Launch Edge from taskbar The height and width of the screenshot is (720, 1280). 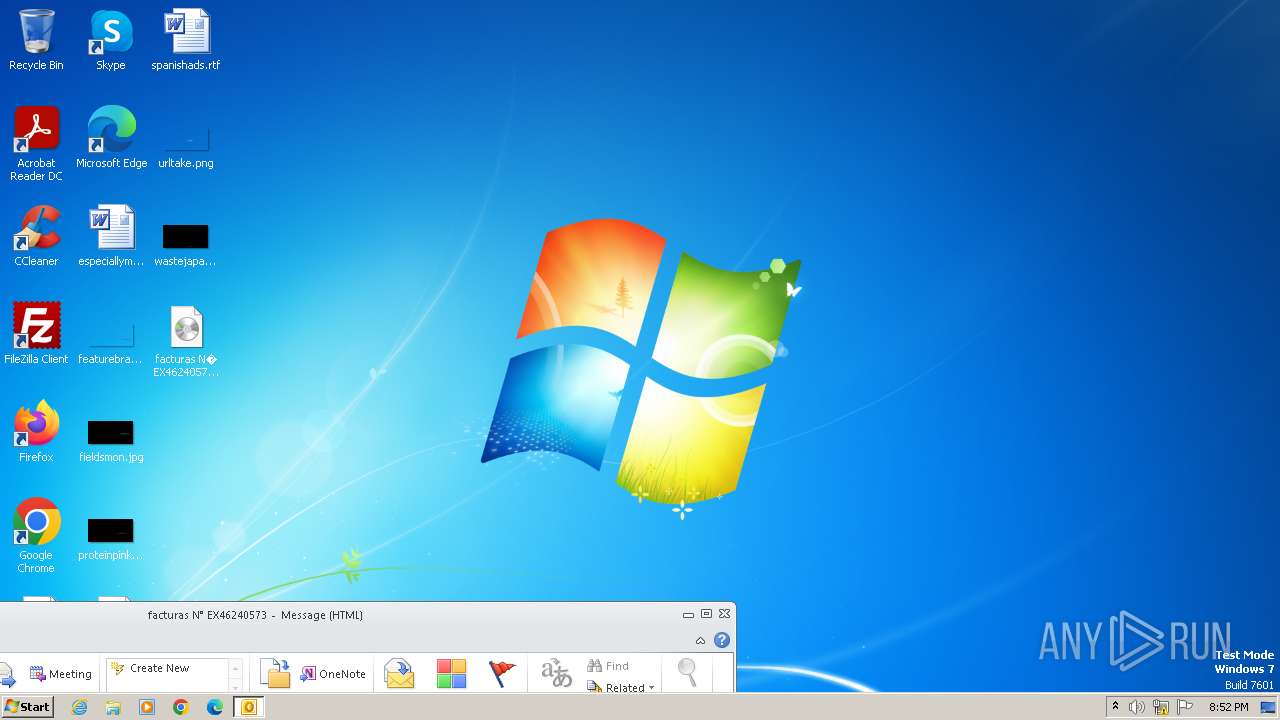pyautogui.click(x=215, y=707)
